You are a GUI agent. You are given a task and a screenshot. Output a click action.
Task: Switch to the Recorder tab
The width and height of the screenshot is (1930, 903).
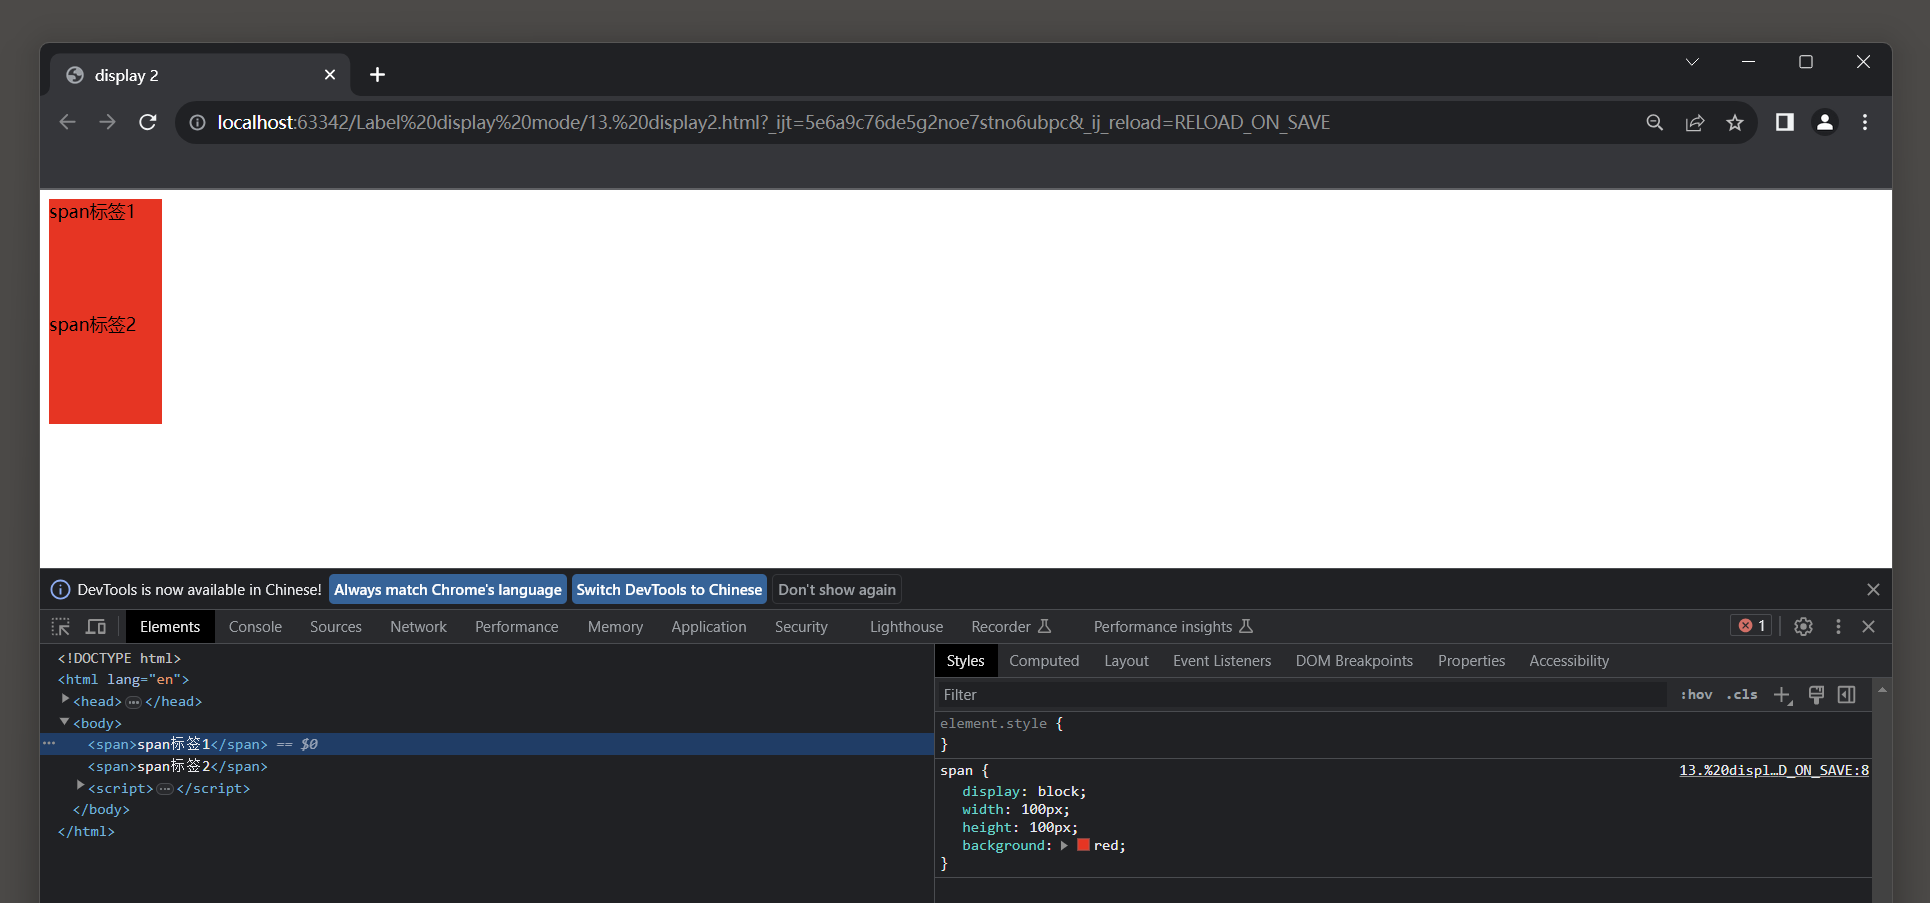coord(1011,627)
